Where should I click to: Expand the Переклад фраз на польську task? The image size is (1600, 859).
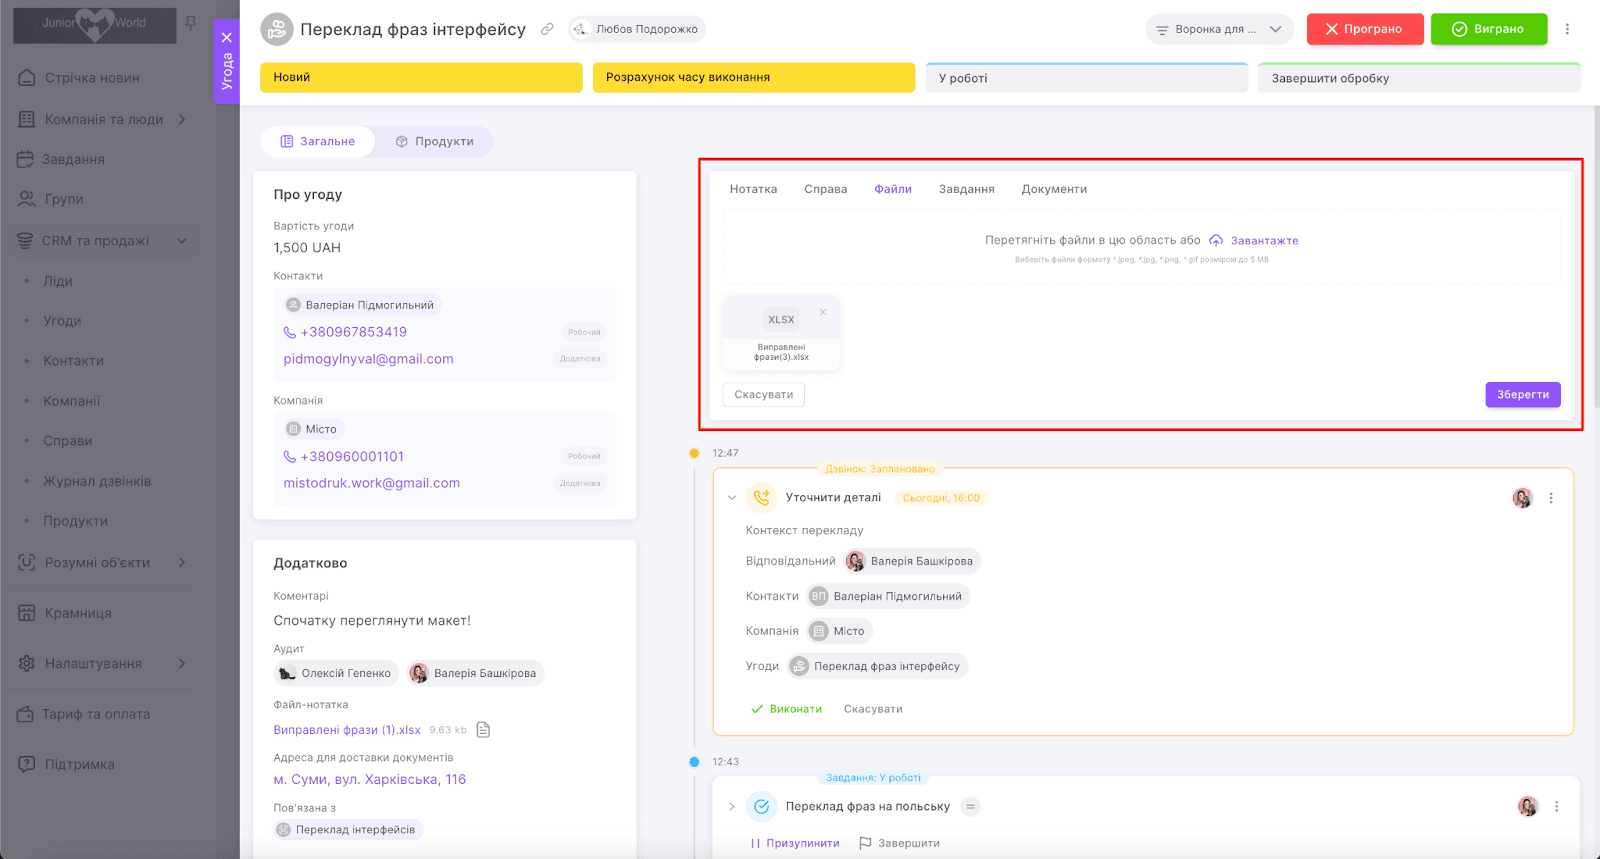[x=732, y=807]
